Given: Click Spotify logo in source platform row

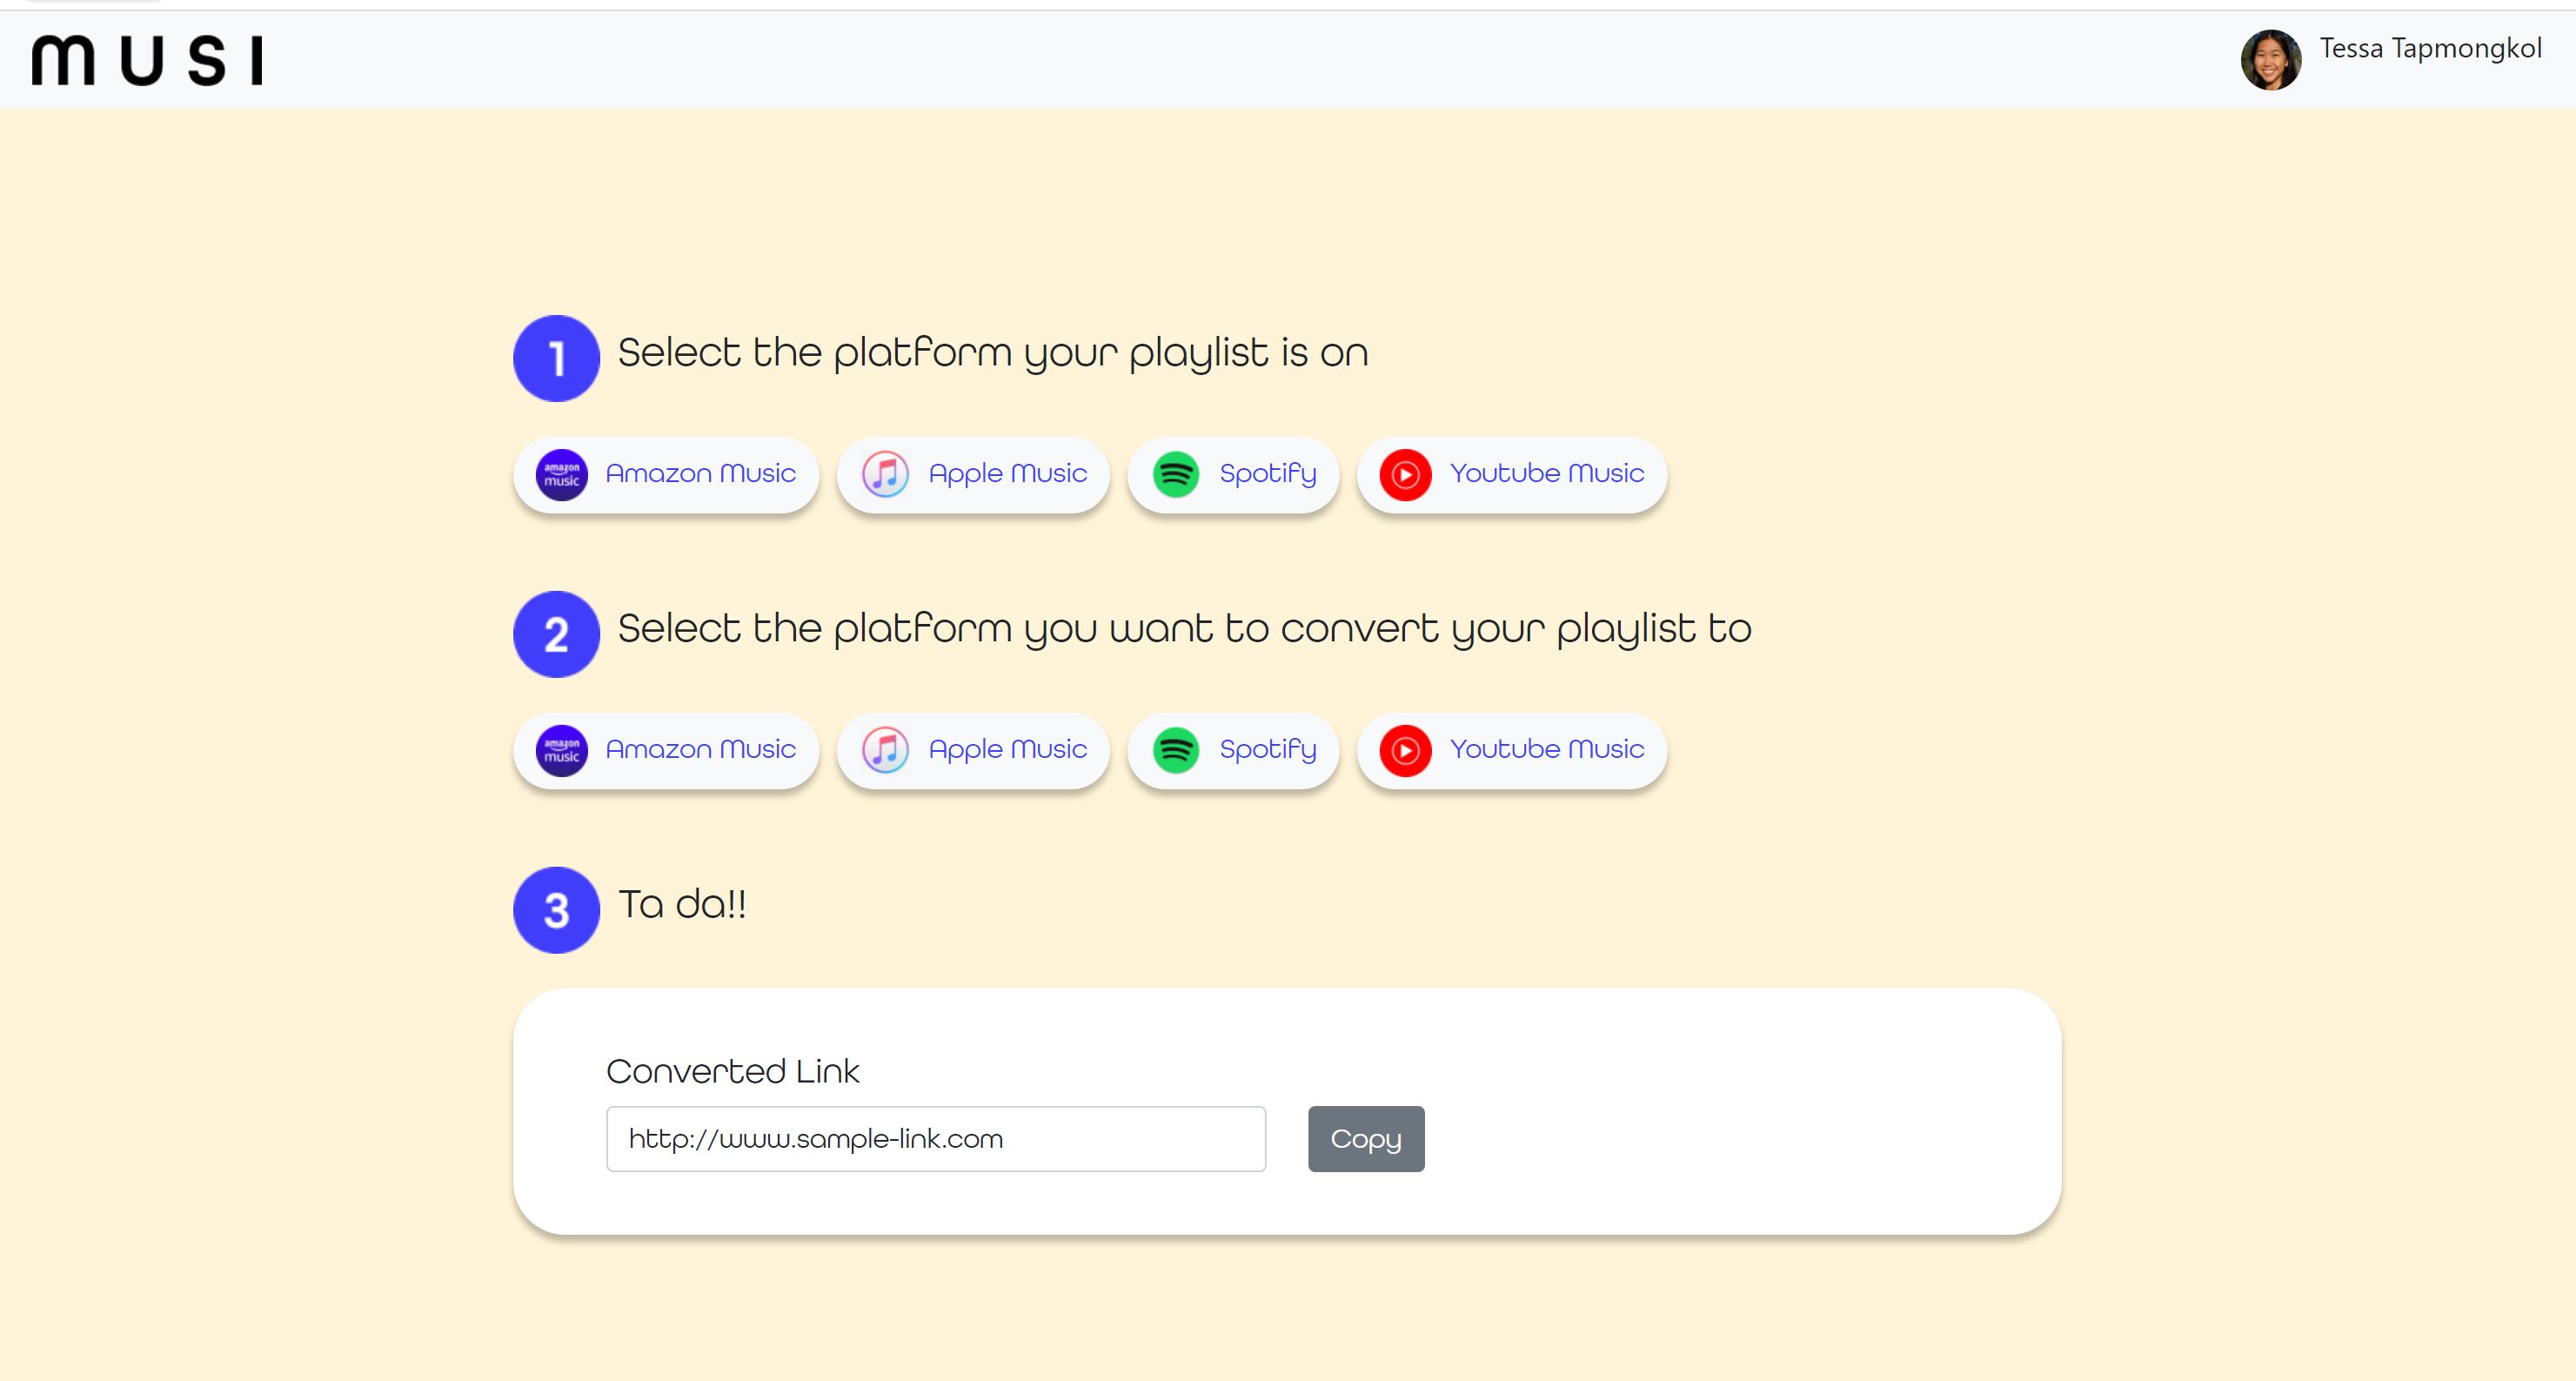Looking at the screenshot, I should [1175, 475].
